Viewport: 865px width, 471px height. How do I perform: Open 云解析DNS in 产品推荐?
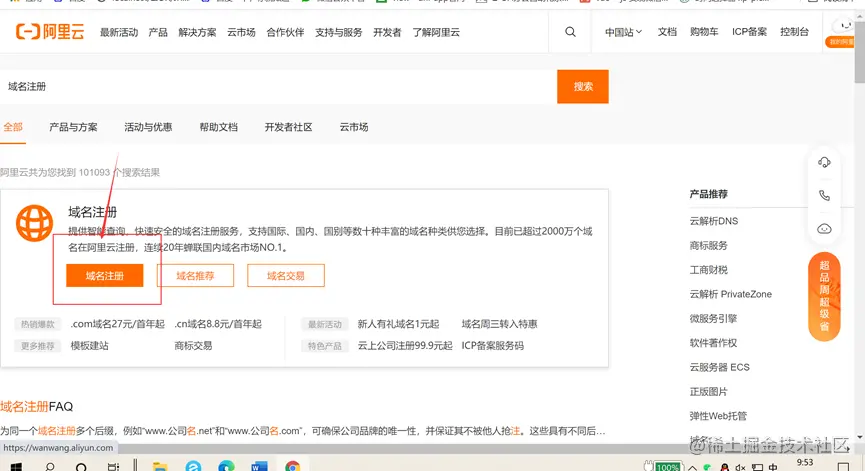pyautogui.click(x=713, y=221)
